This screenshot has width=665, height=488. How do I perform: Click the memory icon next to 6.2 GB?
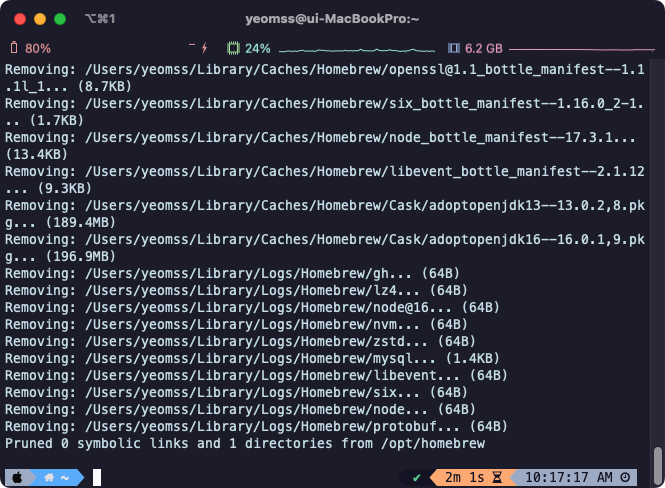[x=454, y=48]
